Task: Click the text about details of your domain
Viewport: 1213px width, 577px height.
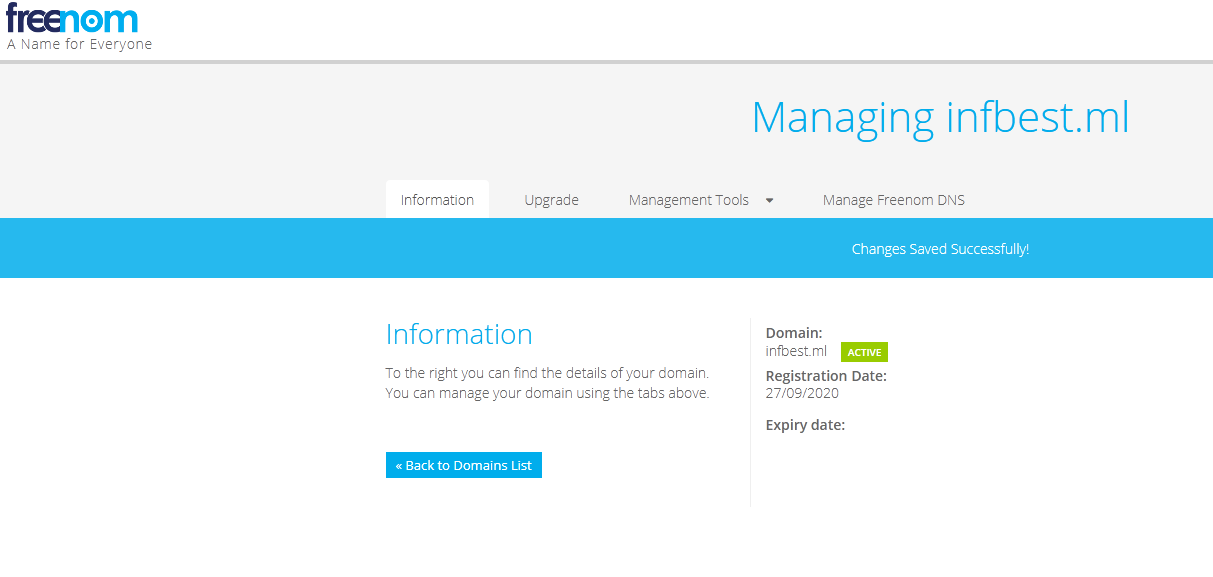Action: point(547,373)
